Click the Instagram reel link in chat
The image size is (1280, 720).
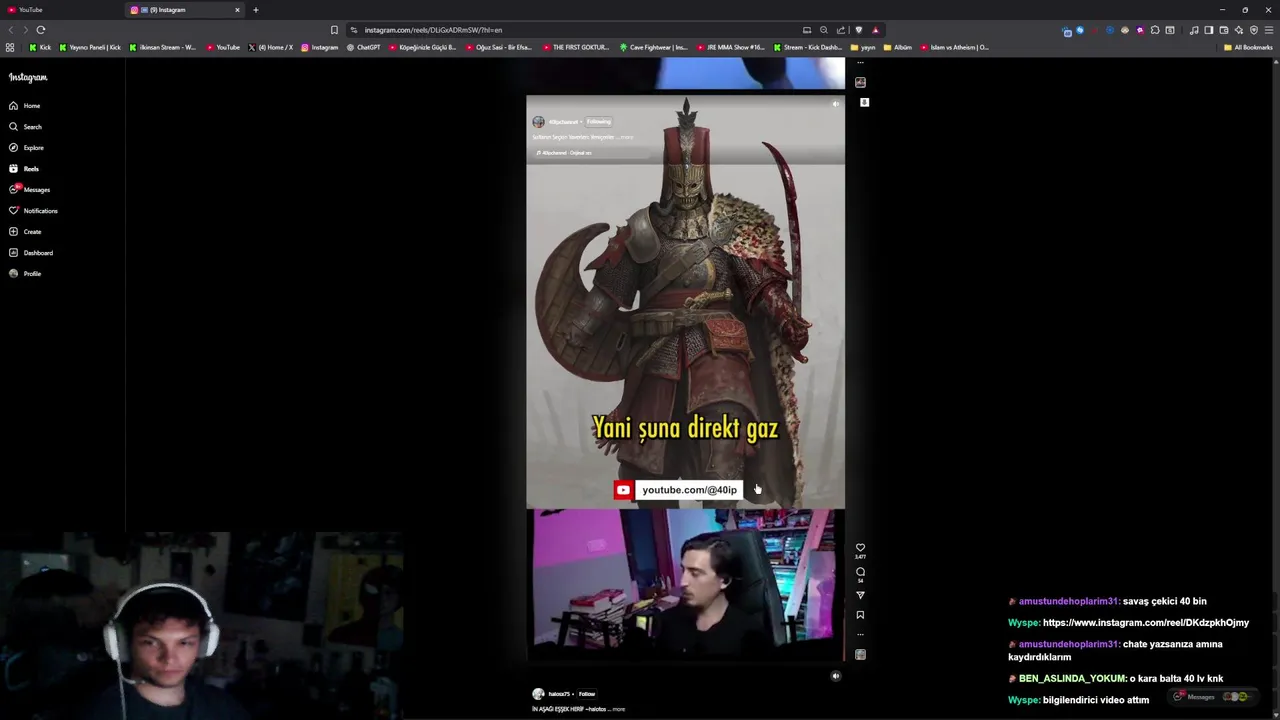tap(1146, 623)
